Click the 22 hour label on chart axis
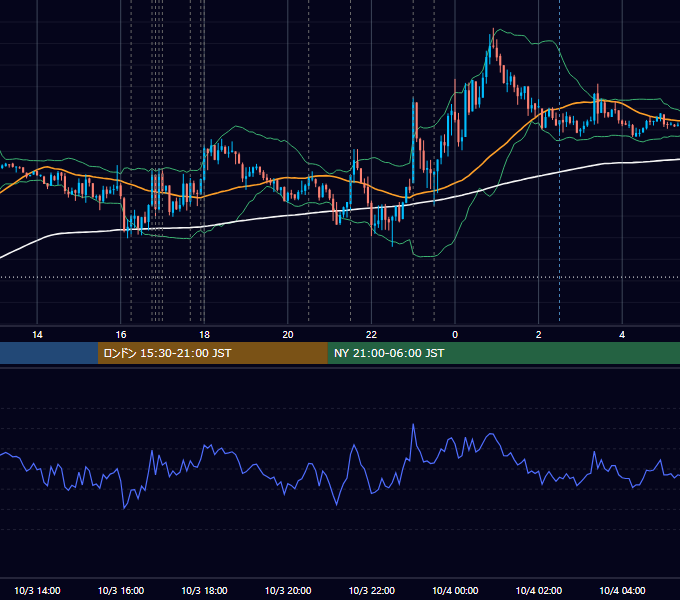The width and height of the screenshot is (680, 600). click(371, 335)
